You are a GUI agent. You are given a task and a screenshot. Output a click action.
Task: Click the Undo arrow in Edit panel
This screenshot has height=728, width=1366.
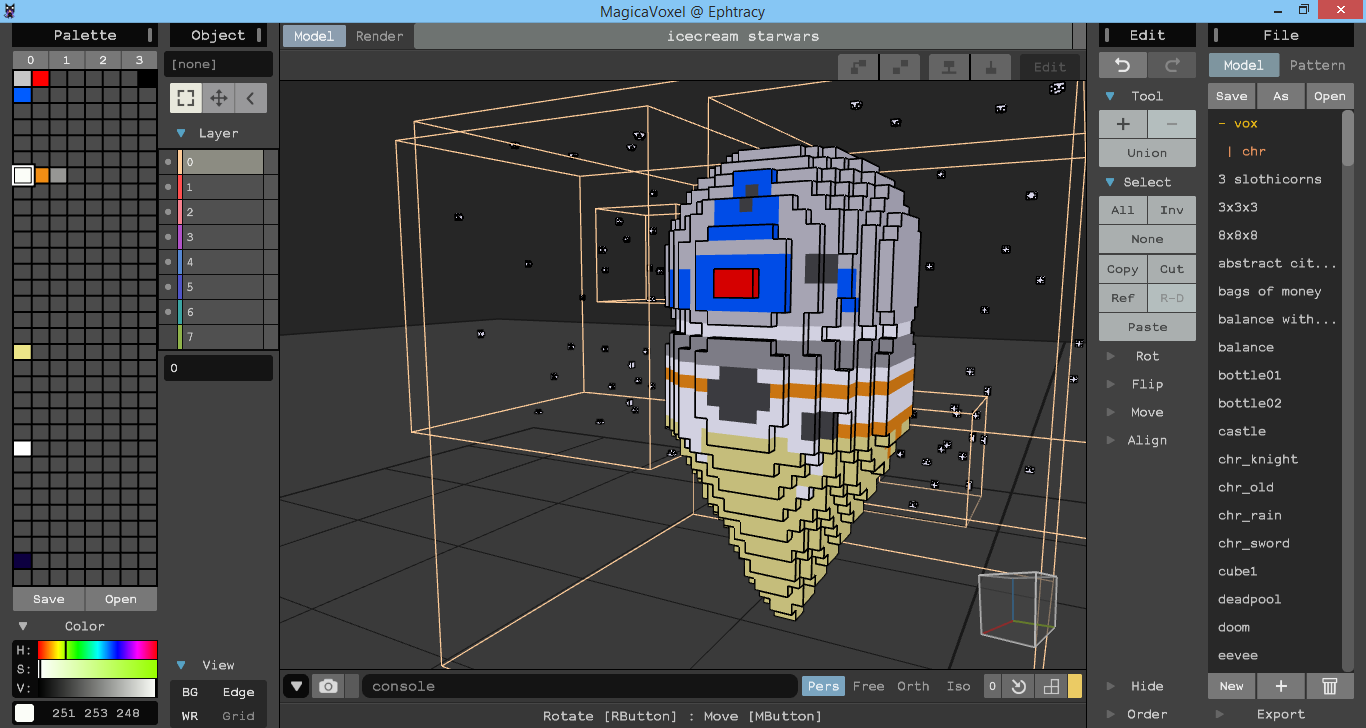coord(1123,65)
